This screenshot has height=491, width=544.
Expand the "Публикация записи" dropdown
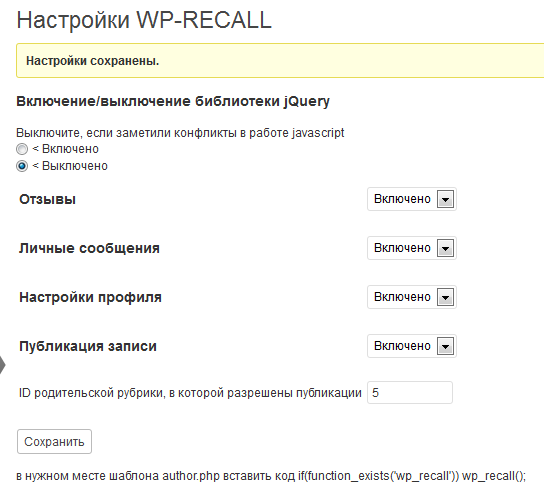[x=412, y=346]
